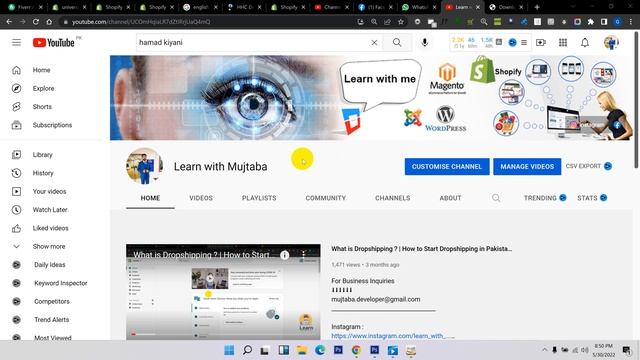Play the featured Dropshipping video
Image resolution: width=640 pixels, height=360 pixels.
[223, 292]
